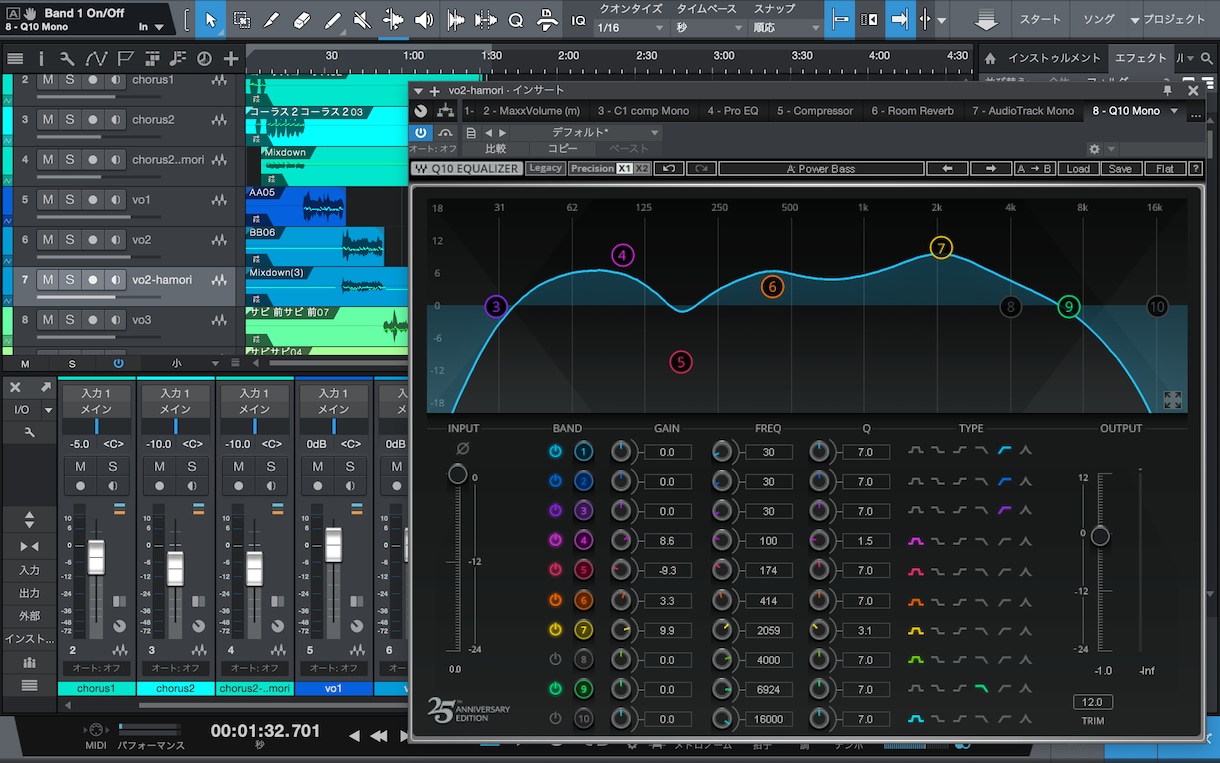Expand the Q10 graph fullscreen icon
The height and width of the screenshot is (763, 1220).
[x=1173, y=400]
